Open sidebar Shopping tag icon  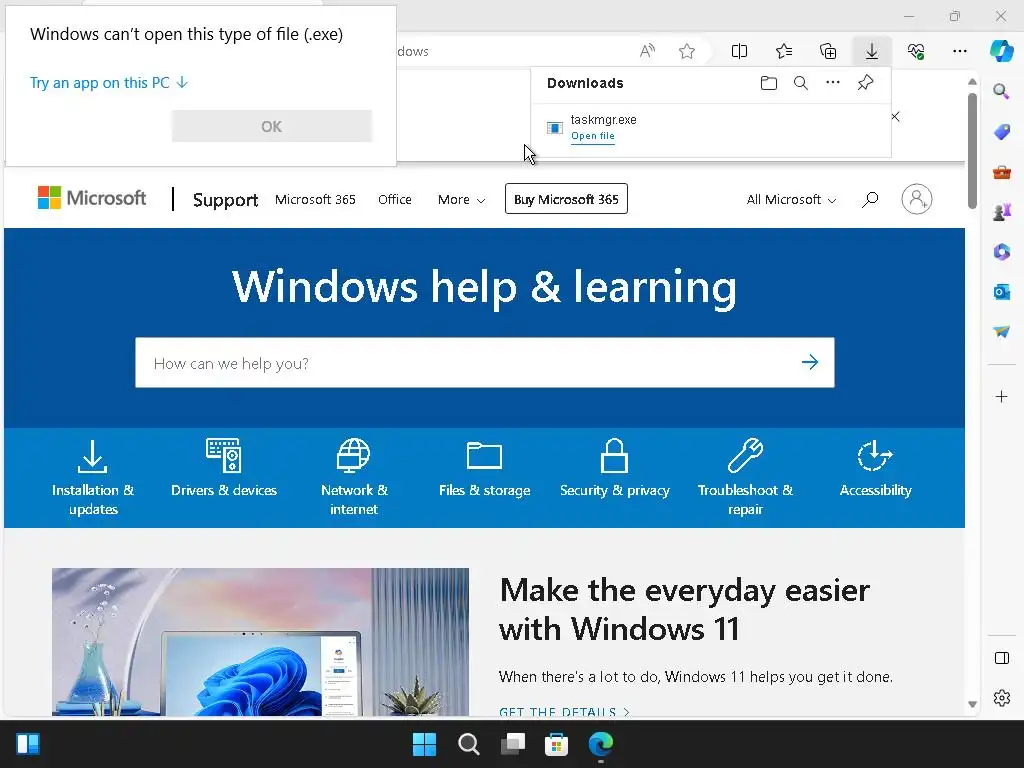(x=1001, y=132)
